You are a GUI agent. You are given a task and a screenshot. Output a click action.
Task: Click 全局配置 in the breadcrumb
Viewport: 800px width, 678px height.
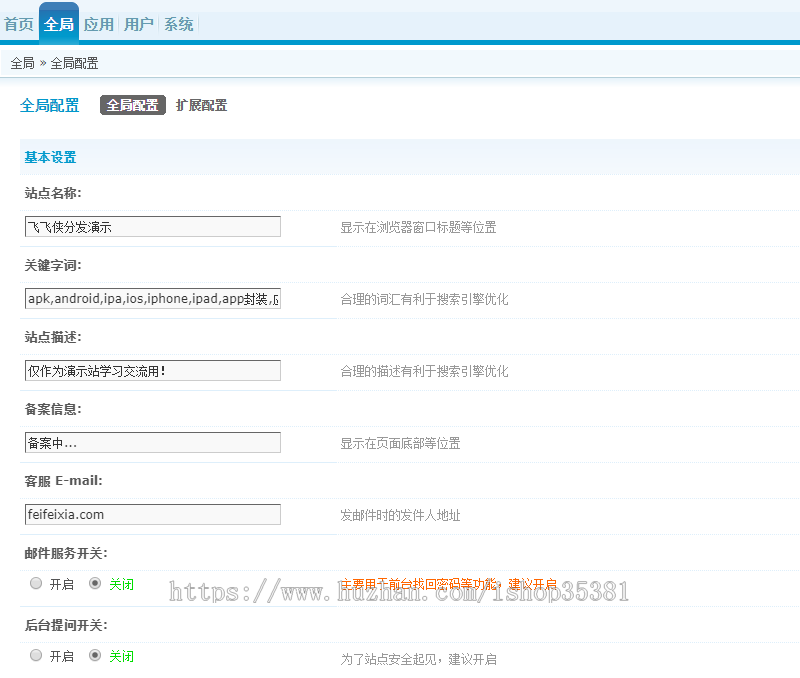74,63
